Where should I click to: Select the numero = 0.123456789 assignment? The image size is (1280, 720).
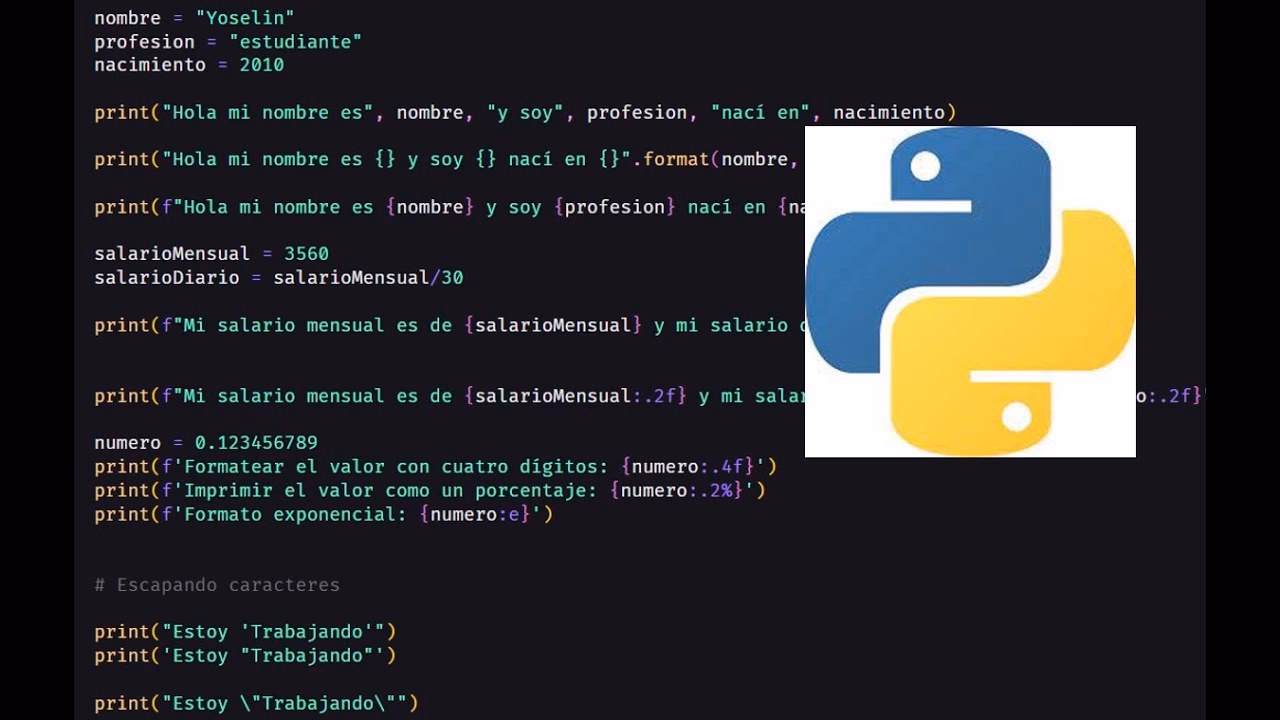coord(205,442)
